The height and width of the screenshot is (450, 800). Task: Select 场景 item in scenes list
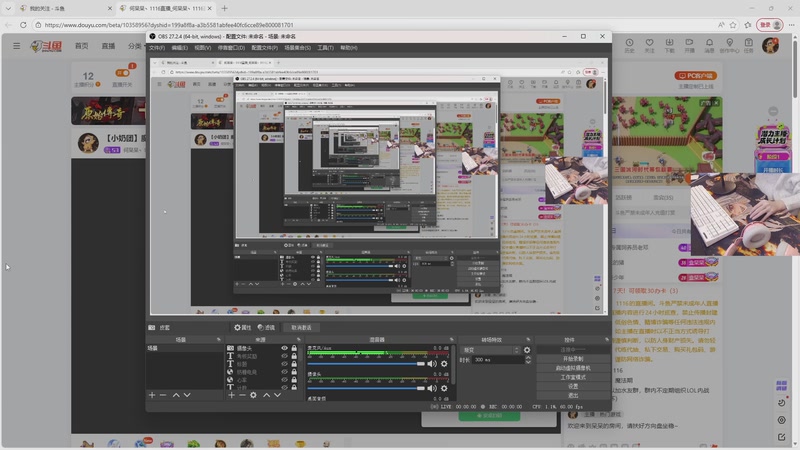point(184,348)
